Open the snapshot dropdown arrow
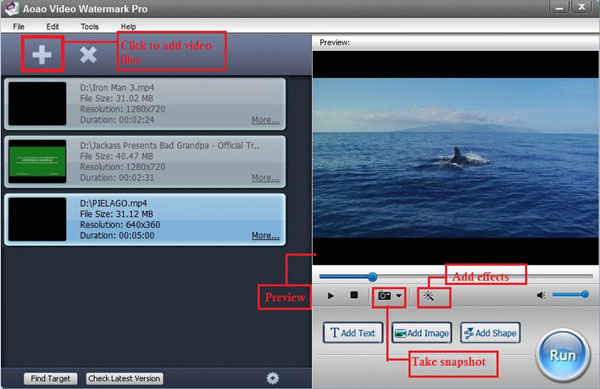This screenshot has height=389, width=600. 399,296
